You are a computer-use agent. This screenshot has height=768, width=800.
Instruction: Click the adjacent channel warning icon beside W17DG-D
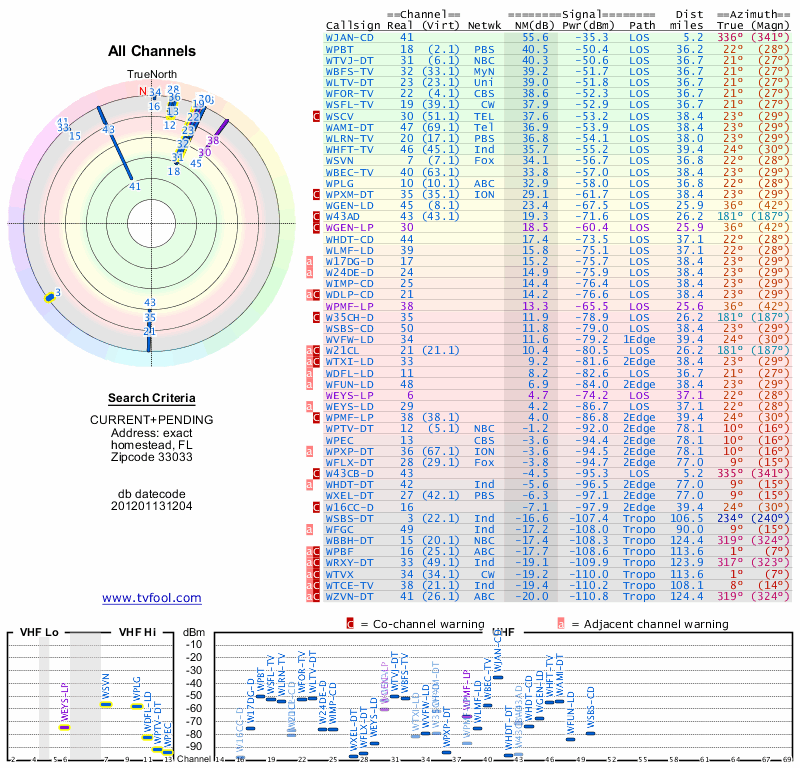tap(309, 261)
